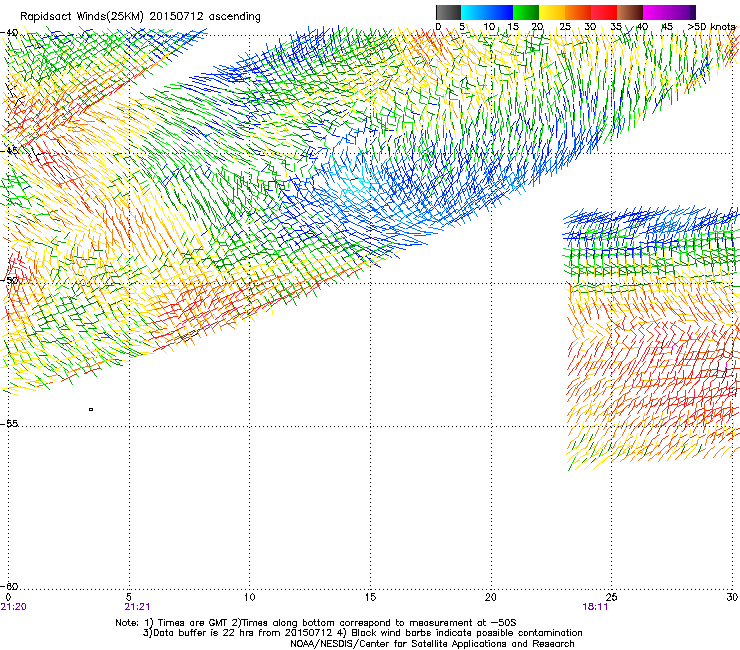Click the '20' longitude label on bottom axis
Viewport: 740px width, 650px height.
[490, 597]
